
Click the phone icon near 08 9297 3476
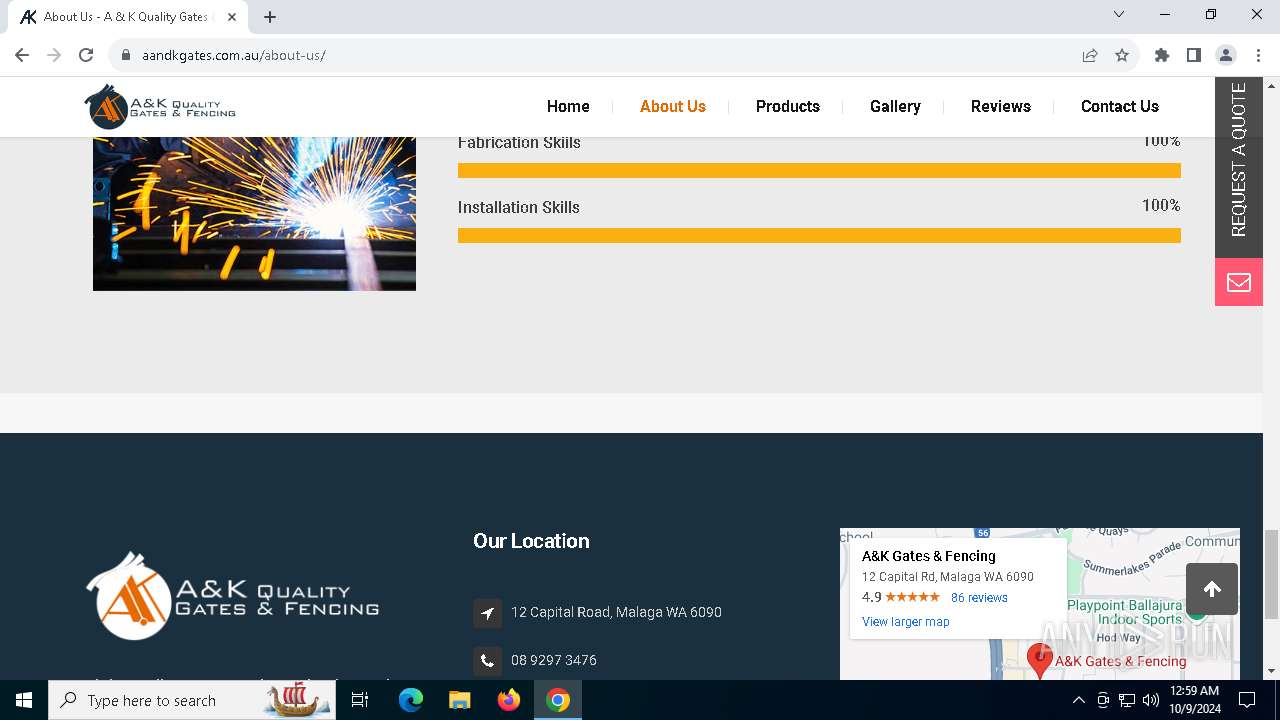click(x=487, y=660)
